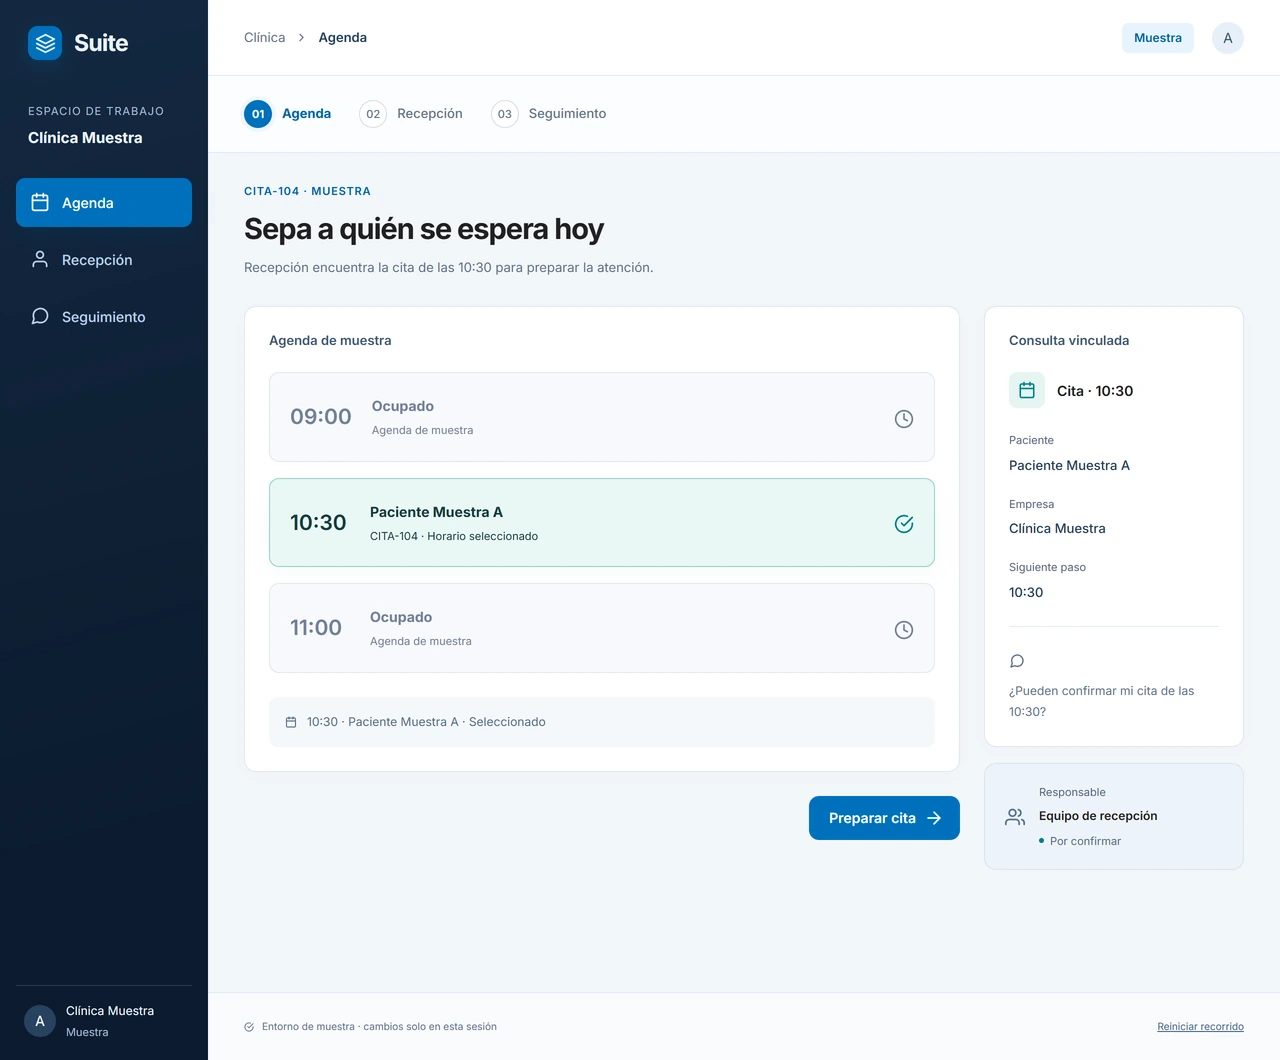
Task: Click the Reiniciar recorrido link
Action: 1200,1027
